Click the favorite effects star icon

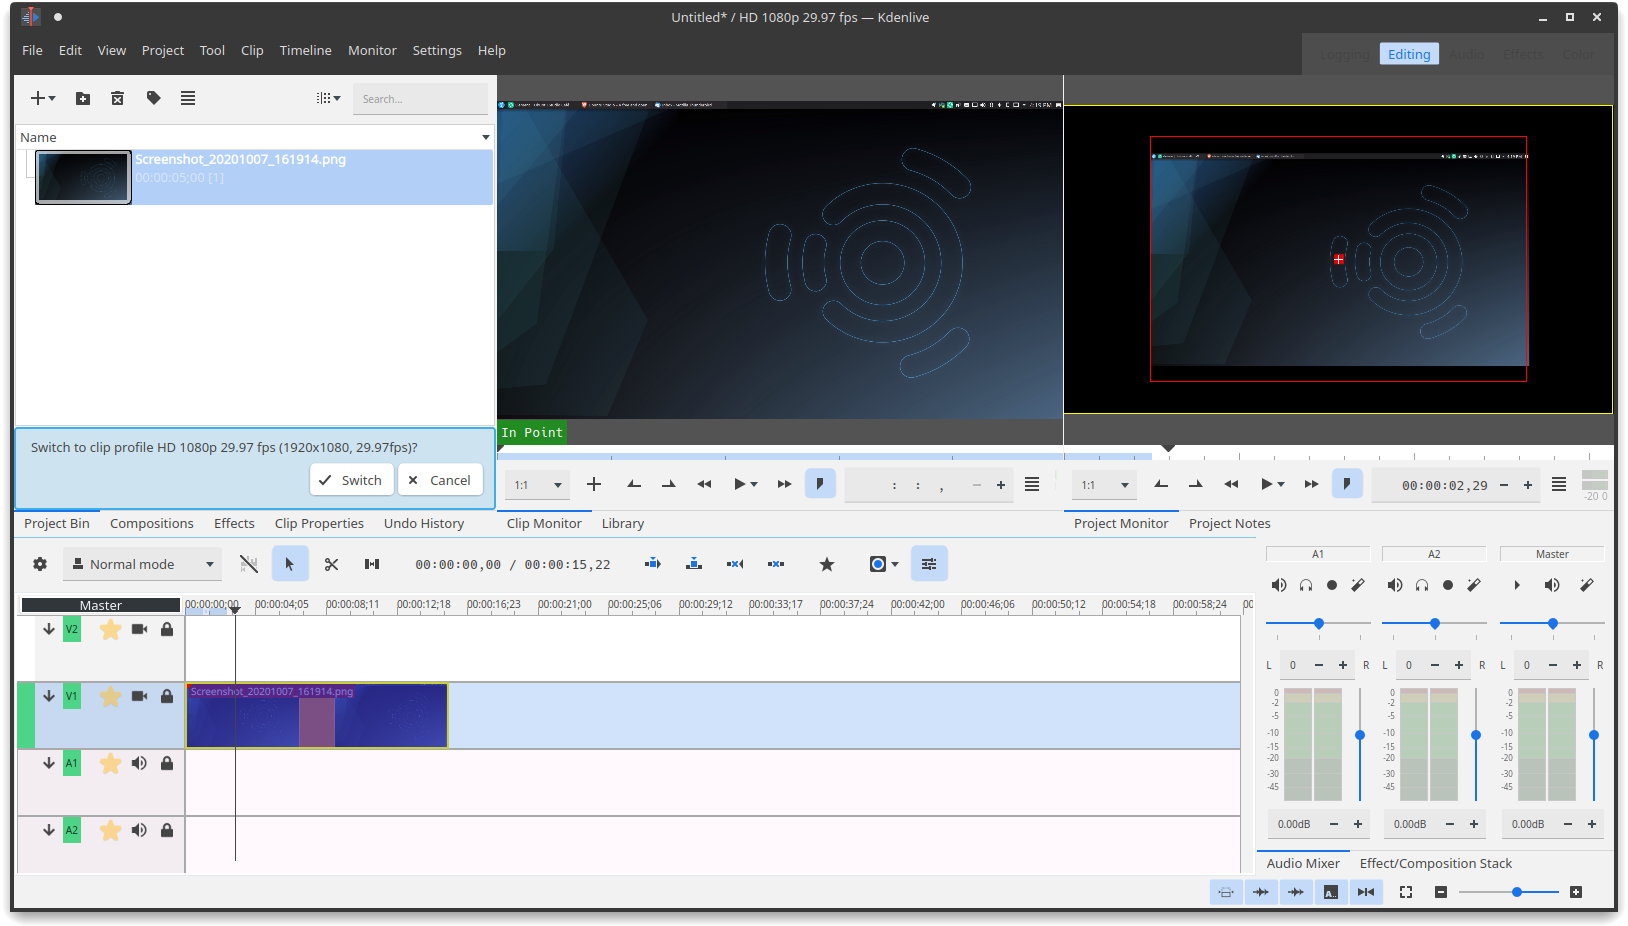(x=827, y=563)
